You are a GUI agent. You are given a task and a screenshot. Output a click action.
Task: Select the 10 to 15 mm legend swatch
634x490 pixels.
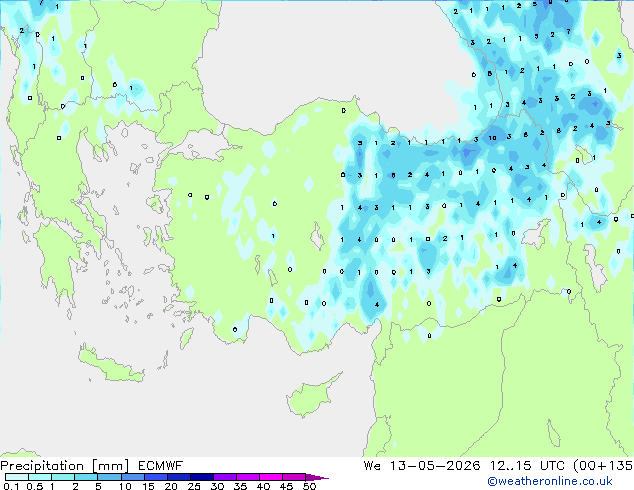(133, 477)
